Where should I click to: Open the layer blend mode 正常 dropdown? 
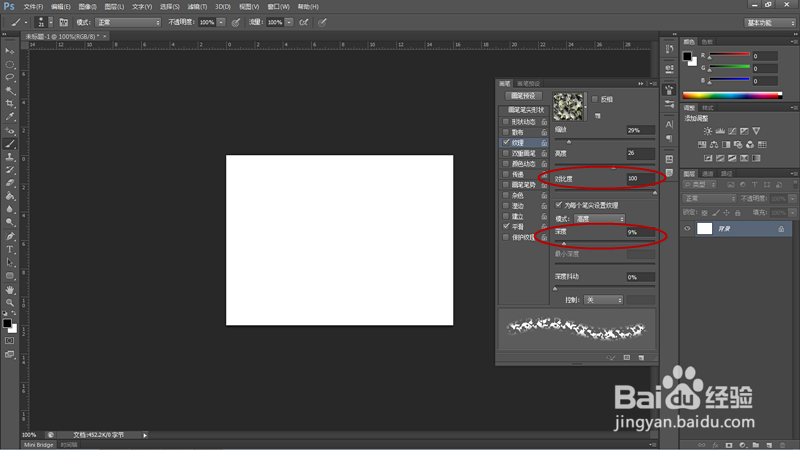pyautogui.click(x=710, y=198)
